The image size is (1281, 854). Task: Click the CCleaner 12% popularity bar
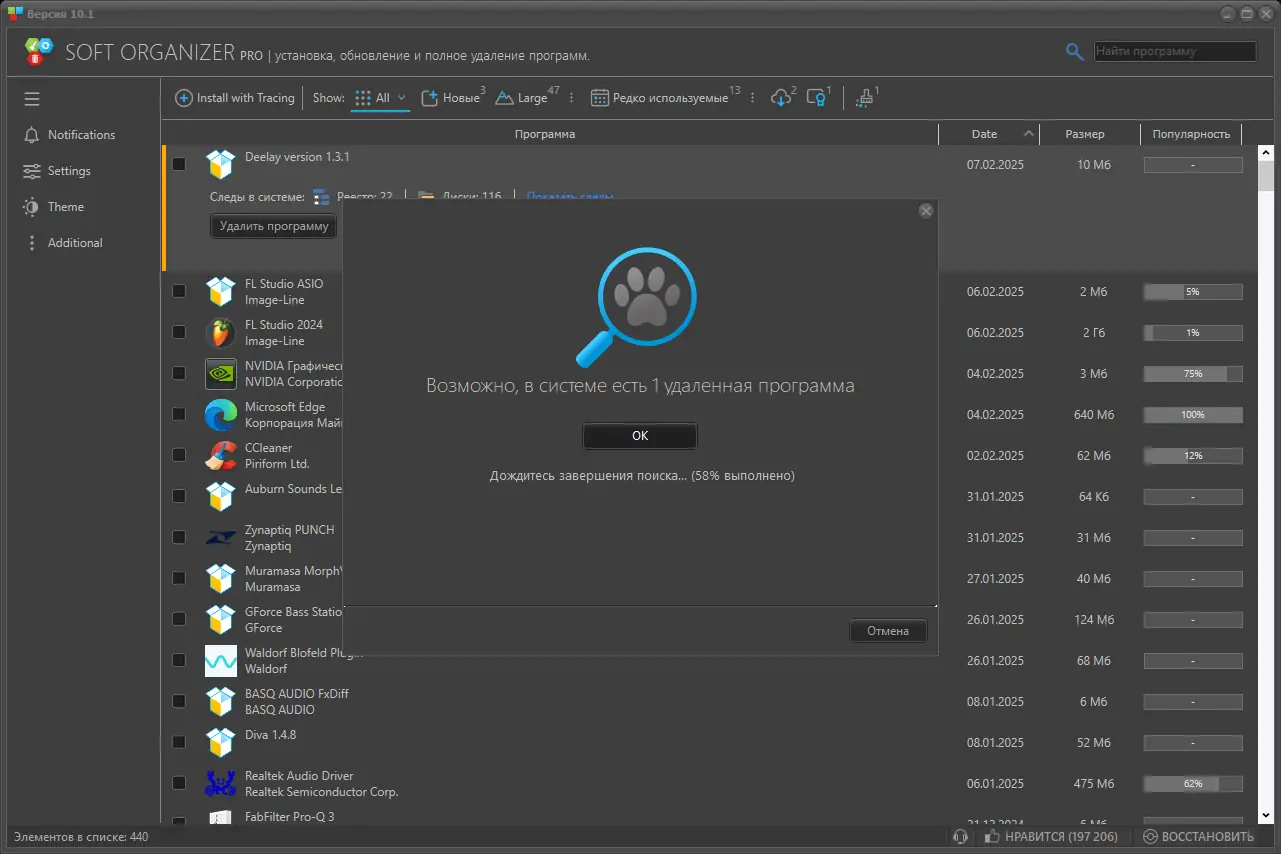tap(1193, 456)
